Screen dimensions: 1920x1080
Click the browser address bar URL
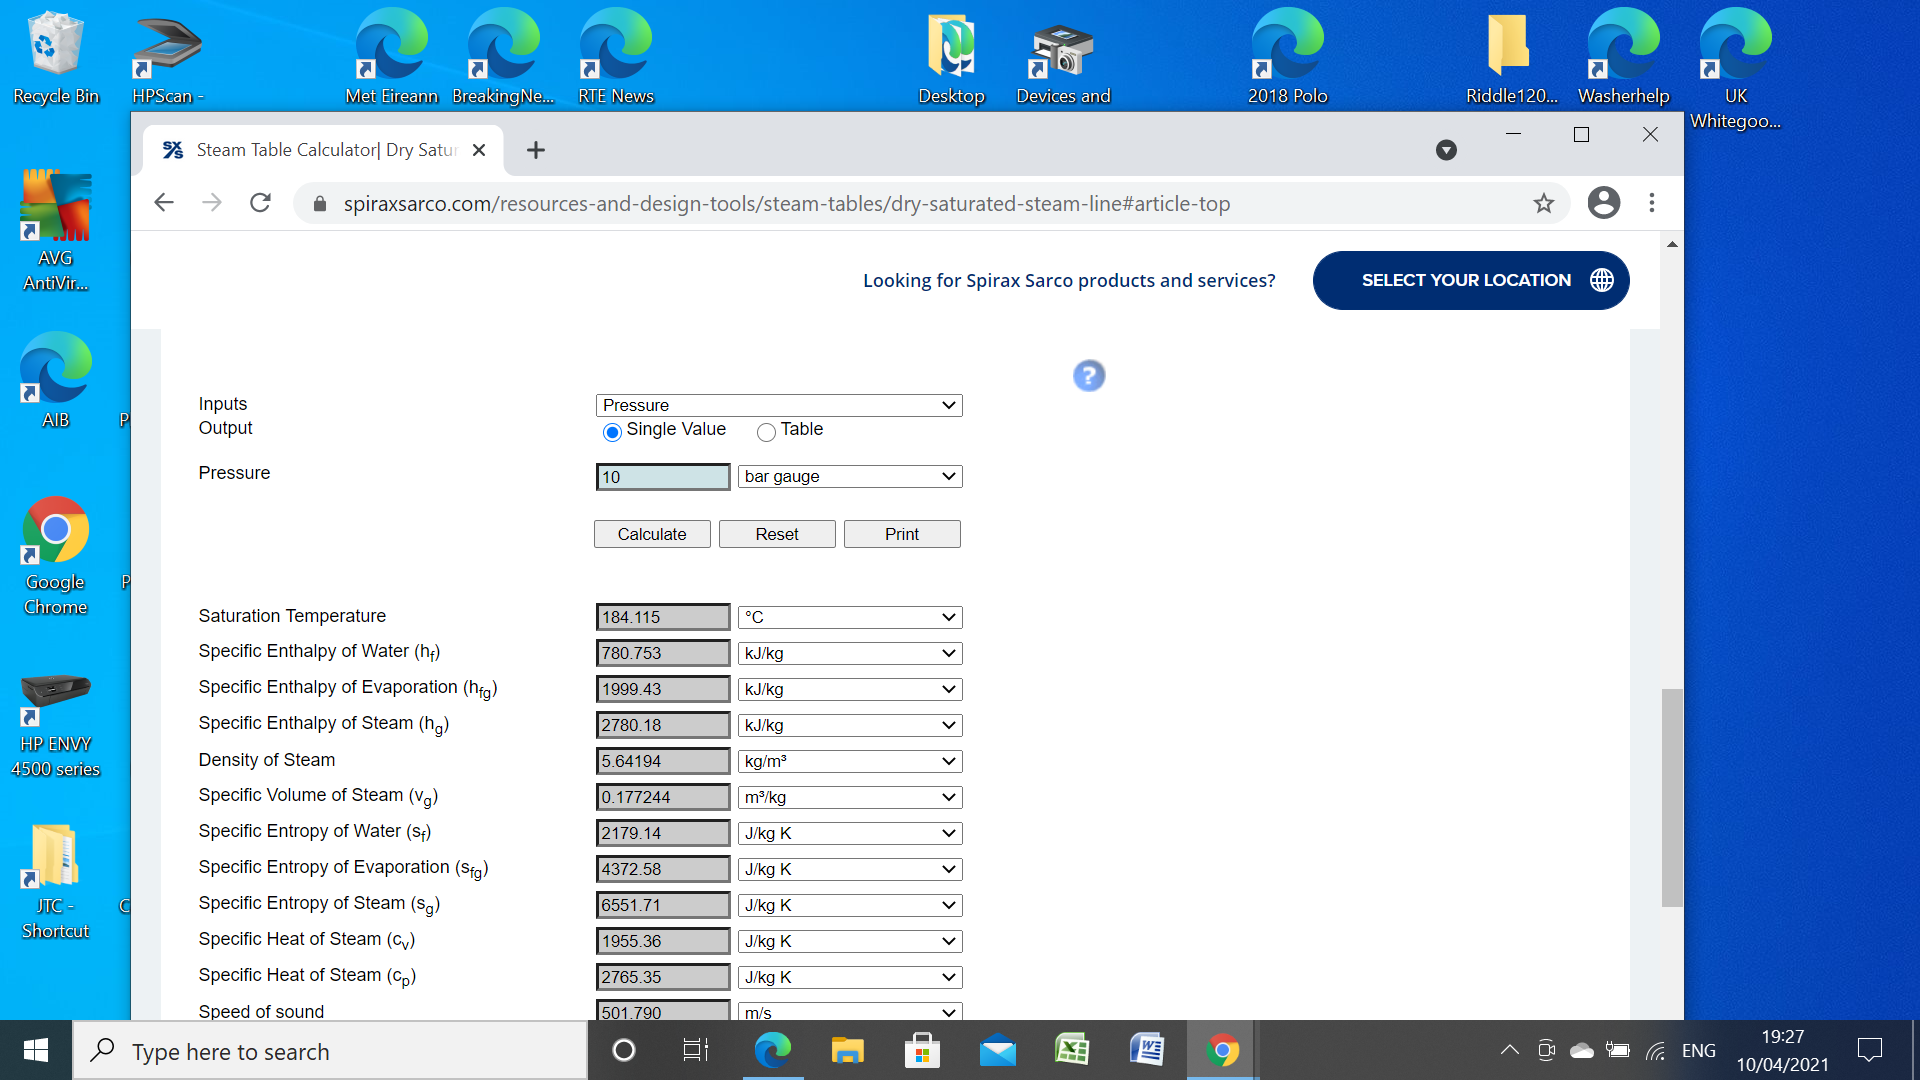[786, 204]
